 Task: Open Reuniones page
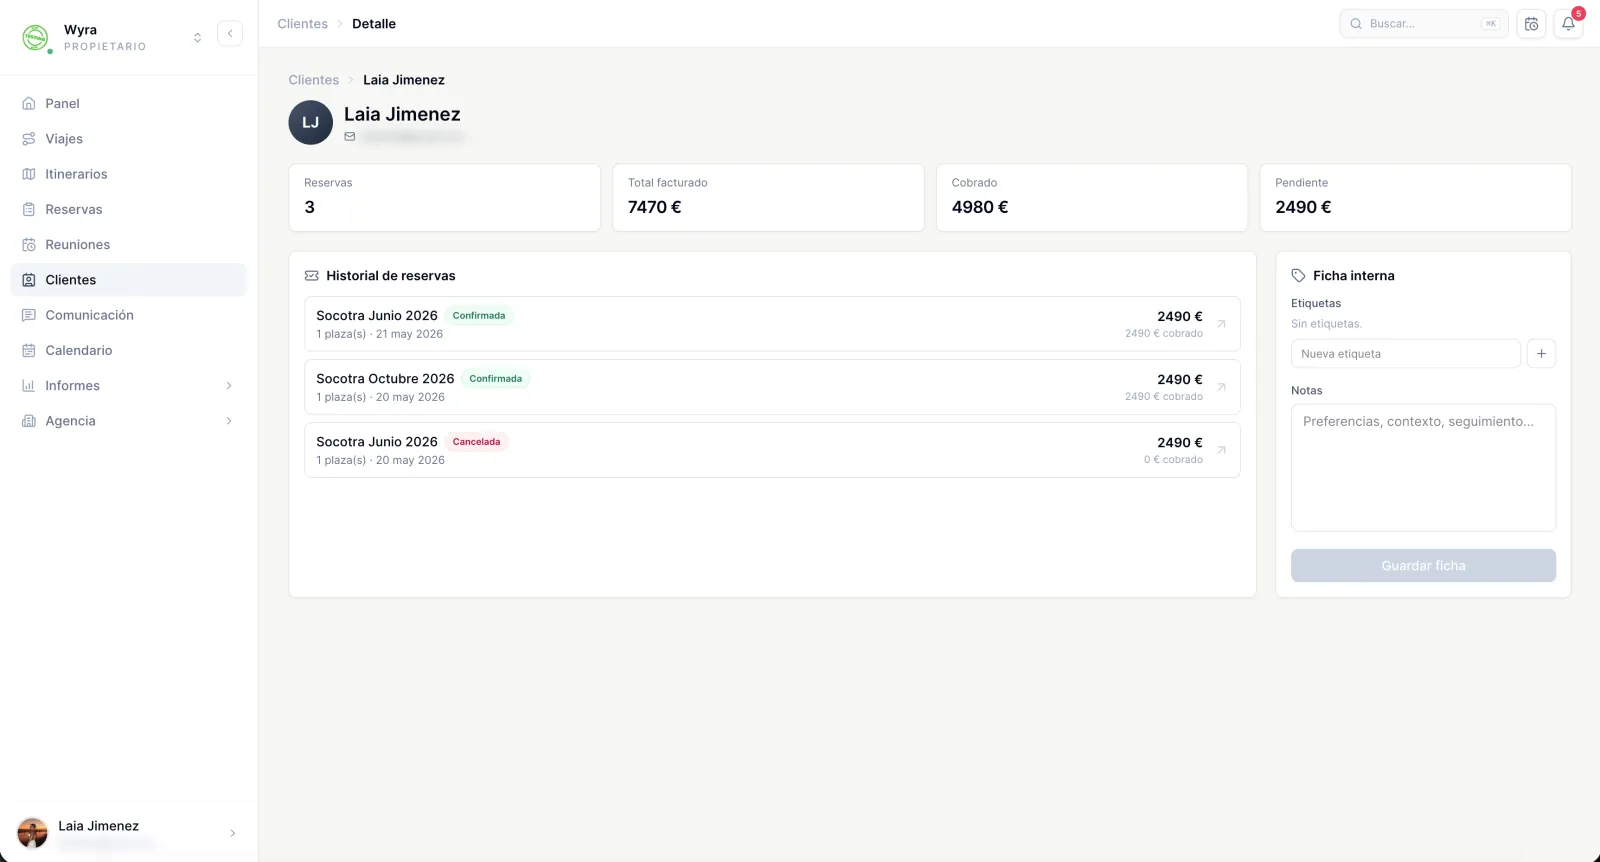(x=128, y=245)
